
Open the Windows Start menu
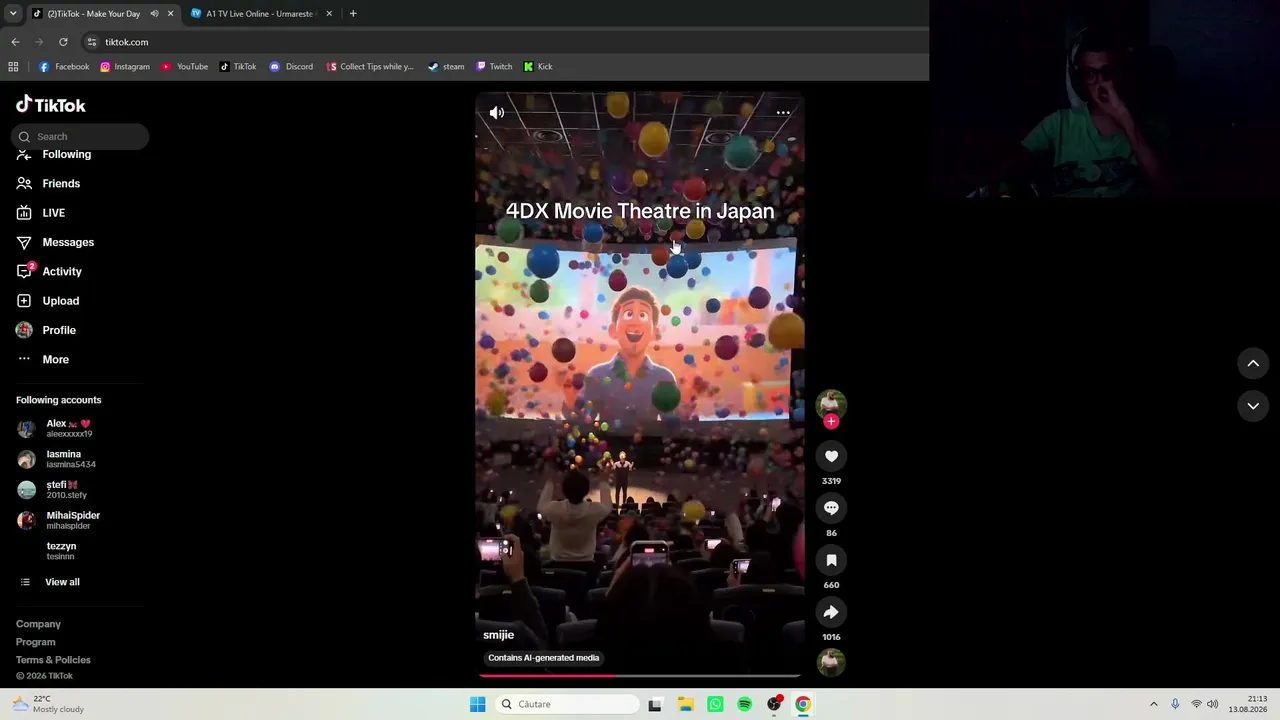point(478,704)
